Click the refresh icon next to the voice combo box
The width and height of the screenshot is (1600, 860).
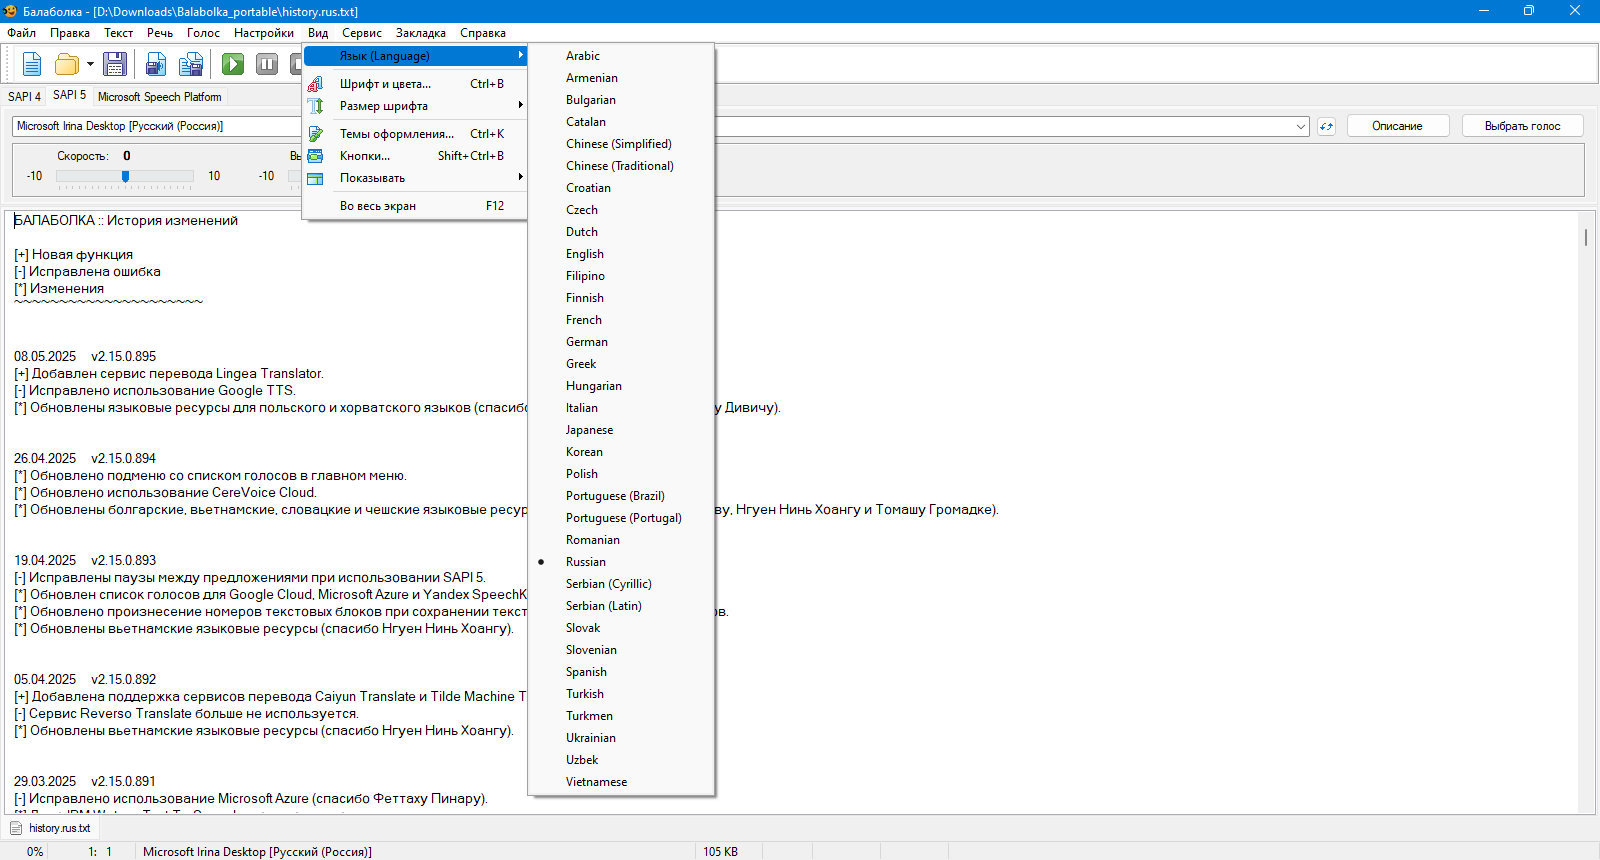click(x=1326, y=126)
